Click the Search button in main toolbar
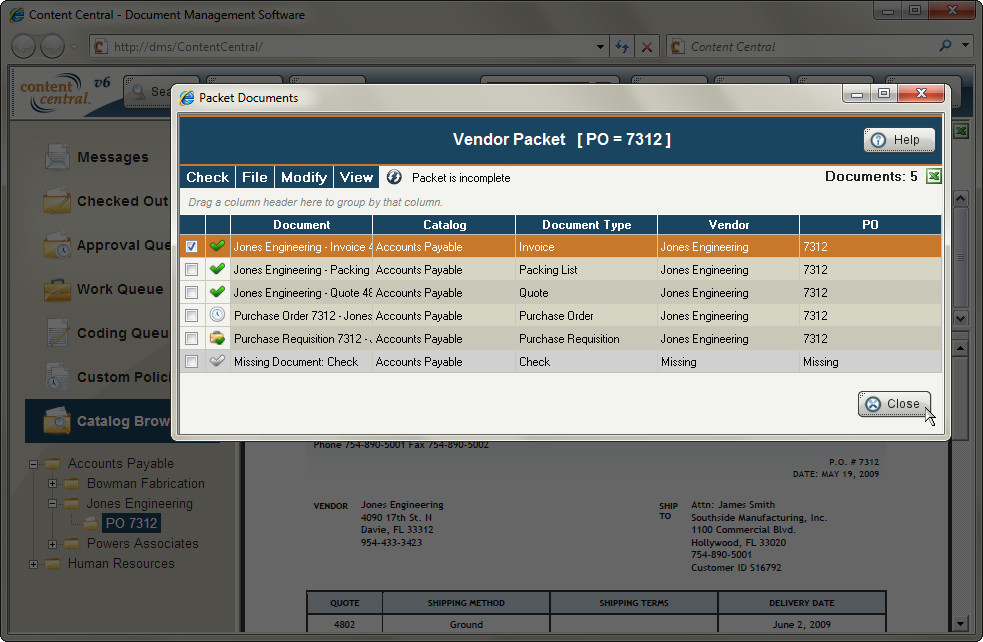Image resolution: width=983 pixels, height=642 pixels. (x=148, y=92)
